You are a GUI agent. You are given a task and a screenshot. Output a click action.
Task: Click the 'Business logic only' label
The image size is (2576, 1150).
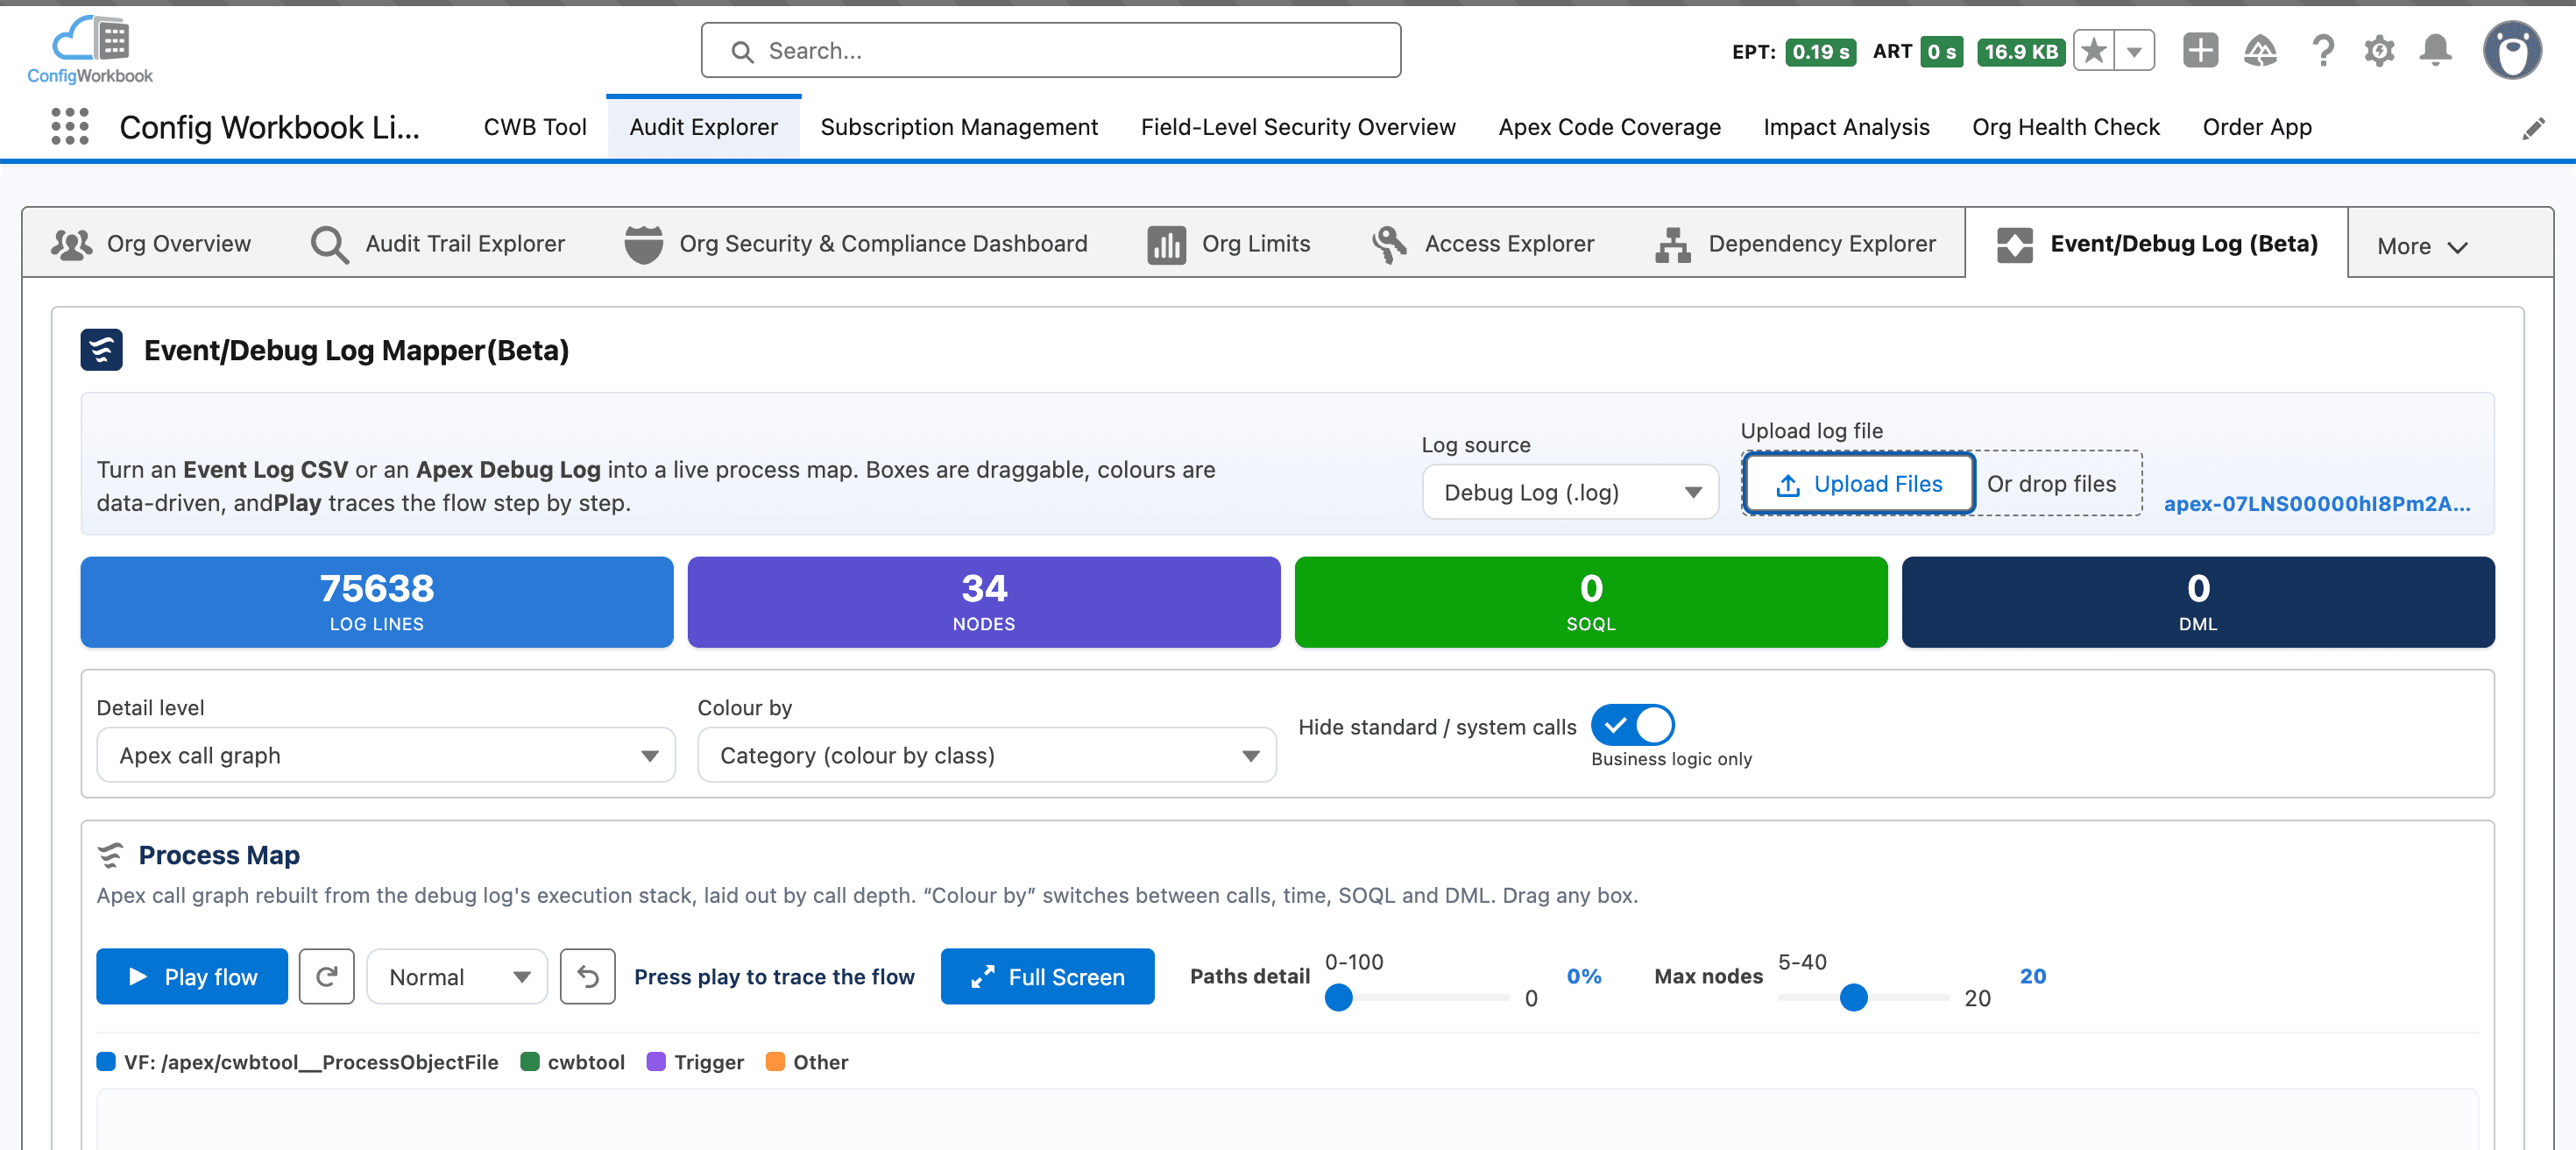coord(1671,759)
